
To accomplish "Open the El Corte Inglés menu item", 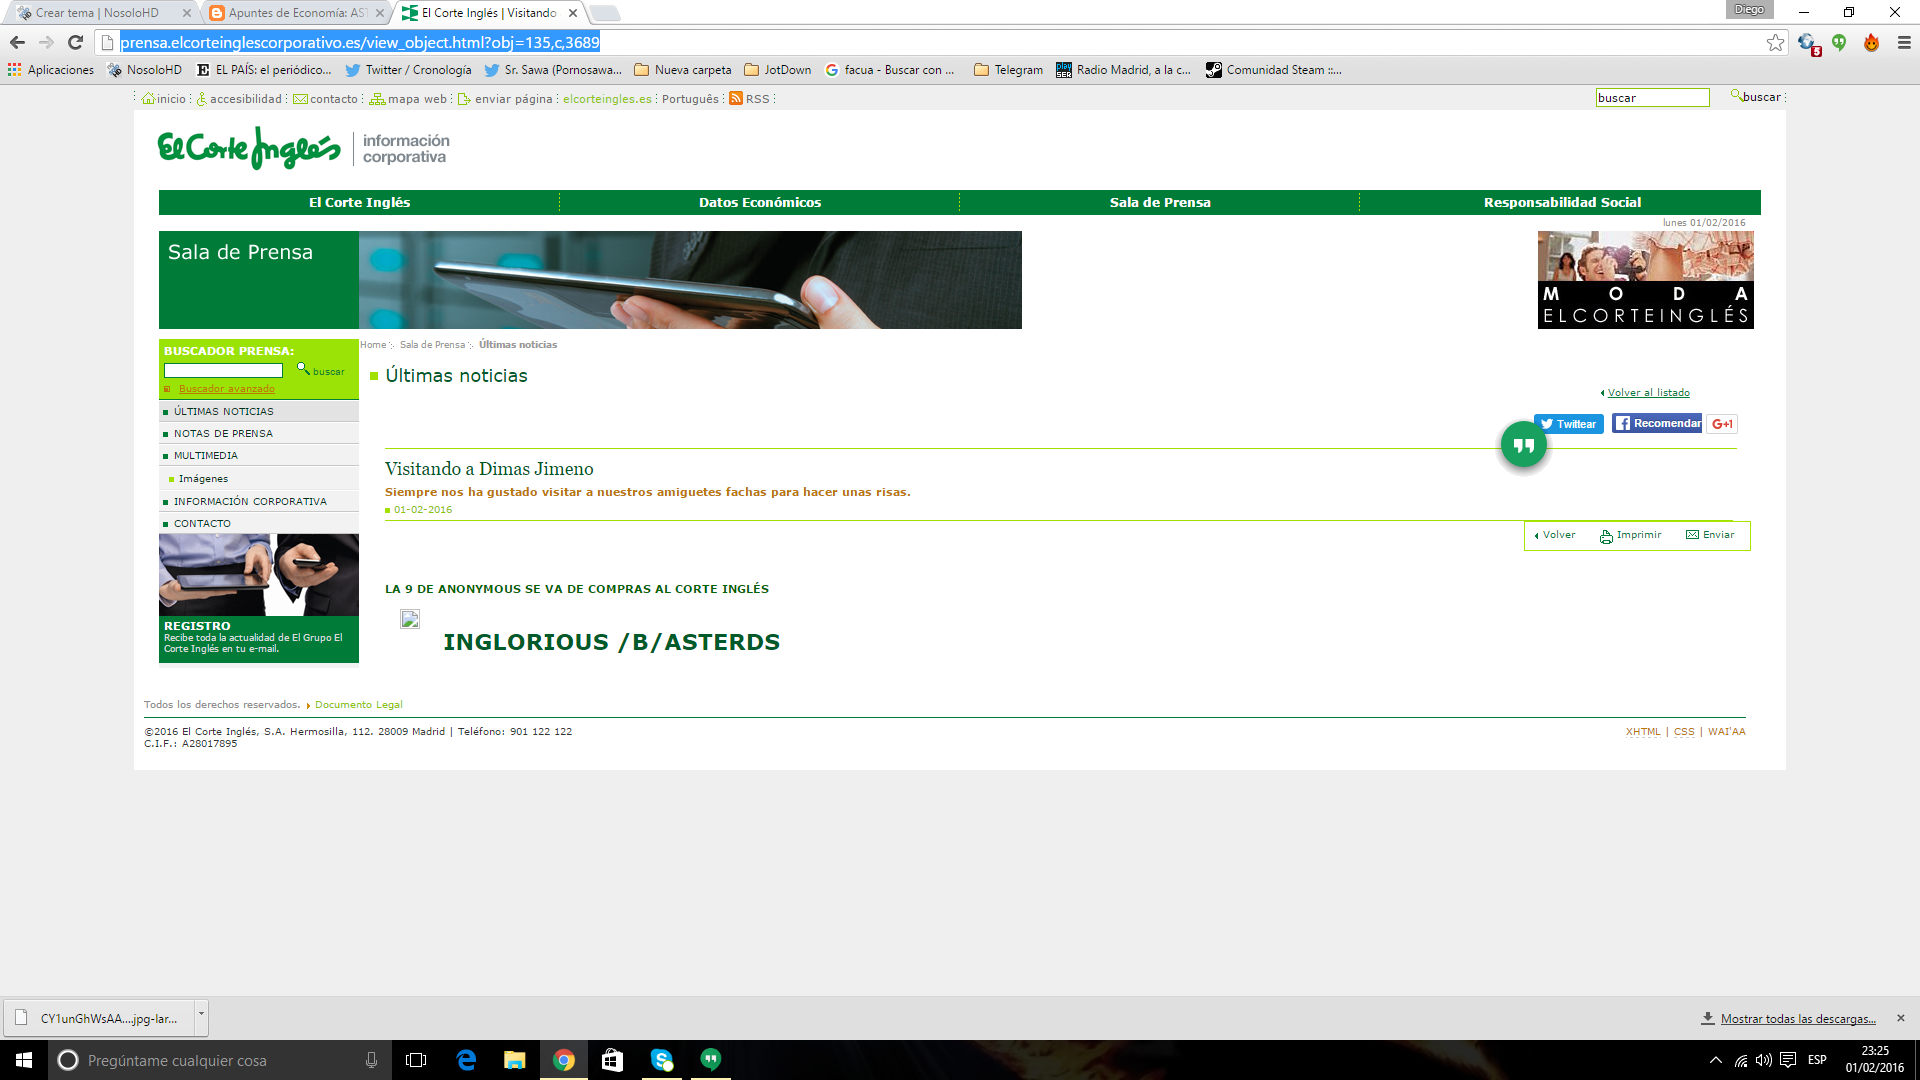I will click(x=359, y=202).
